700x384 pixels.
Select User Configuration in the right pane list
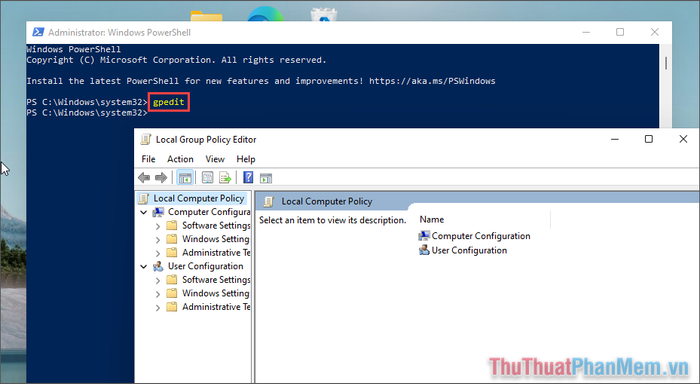tap(469, 250)
